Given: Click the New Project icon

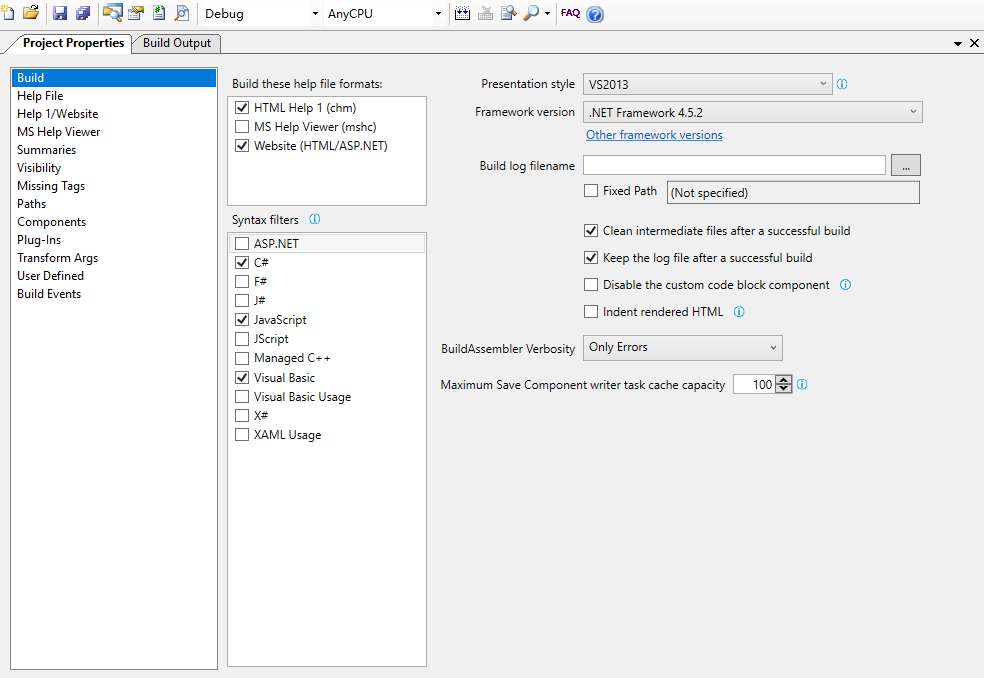Looking at the screenshot, I should (7, 13).
